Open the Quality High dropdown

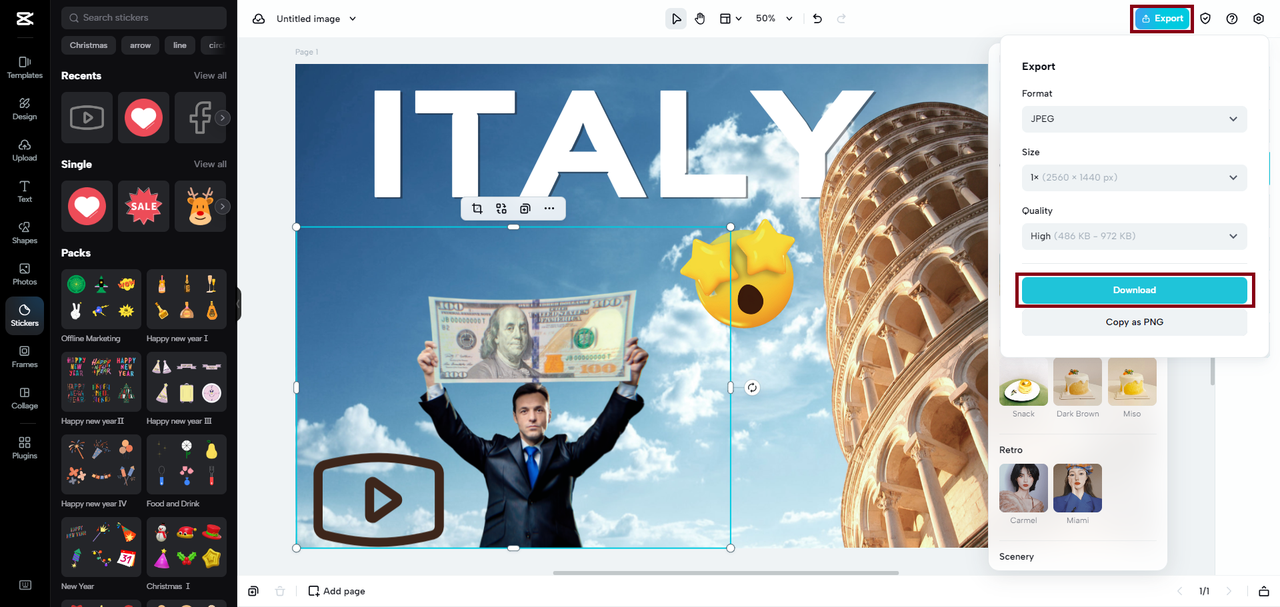(1134, 236)
